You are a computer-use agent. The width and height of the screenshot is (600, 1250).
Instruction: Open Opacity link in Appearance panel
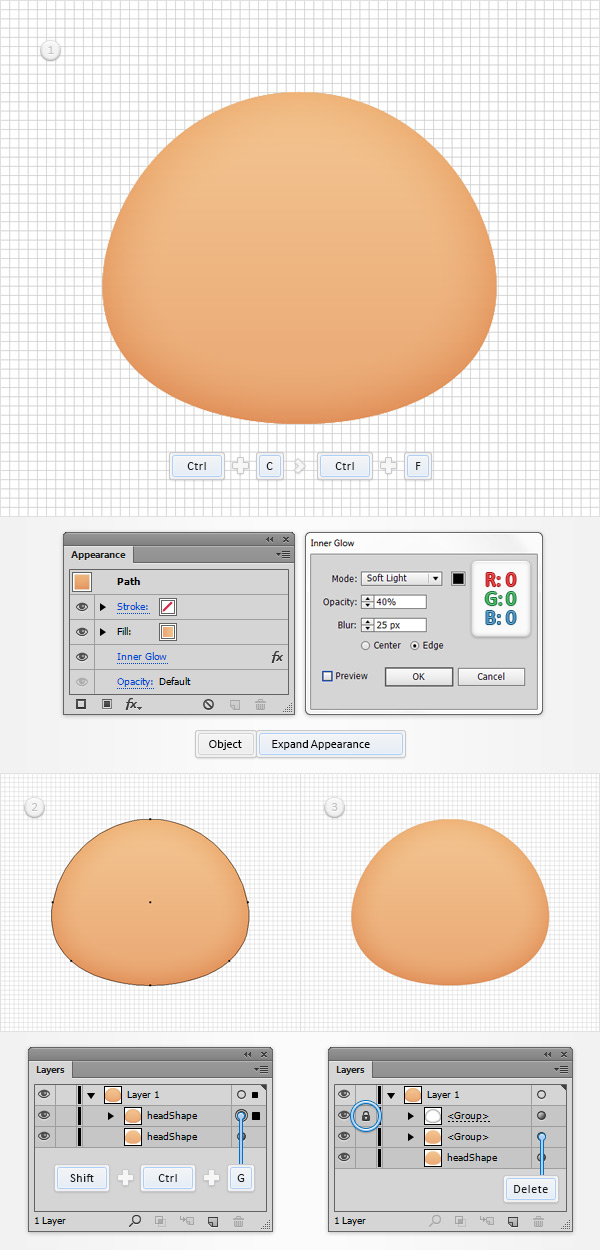click(135, 682)
